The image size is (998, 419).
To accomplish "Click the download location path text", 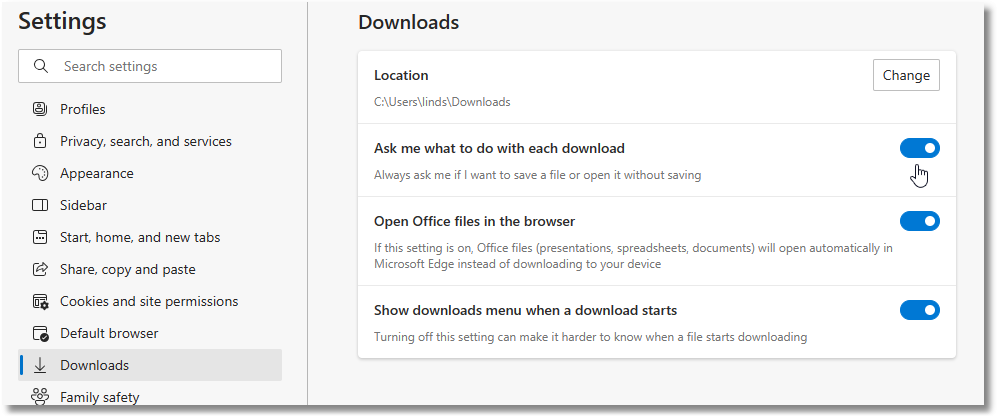I will pyautogui.click(x=442, y=102).
